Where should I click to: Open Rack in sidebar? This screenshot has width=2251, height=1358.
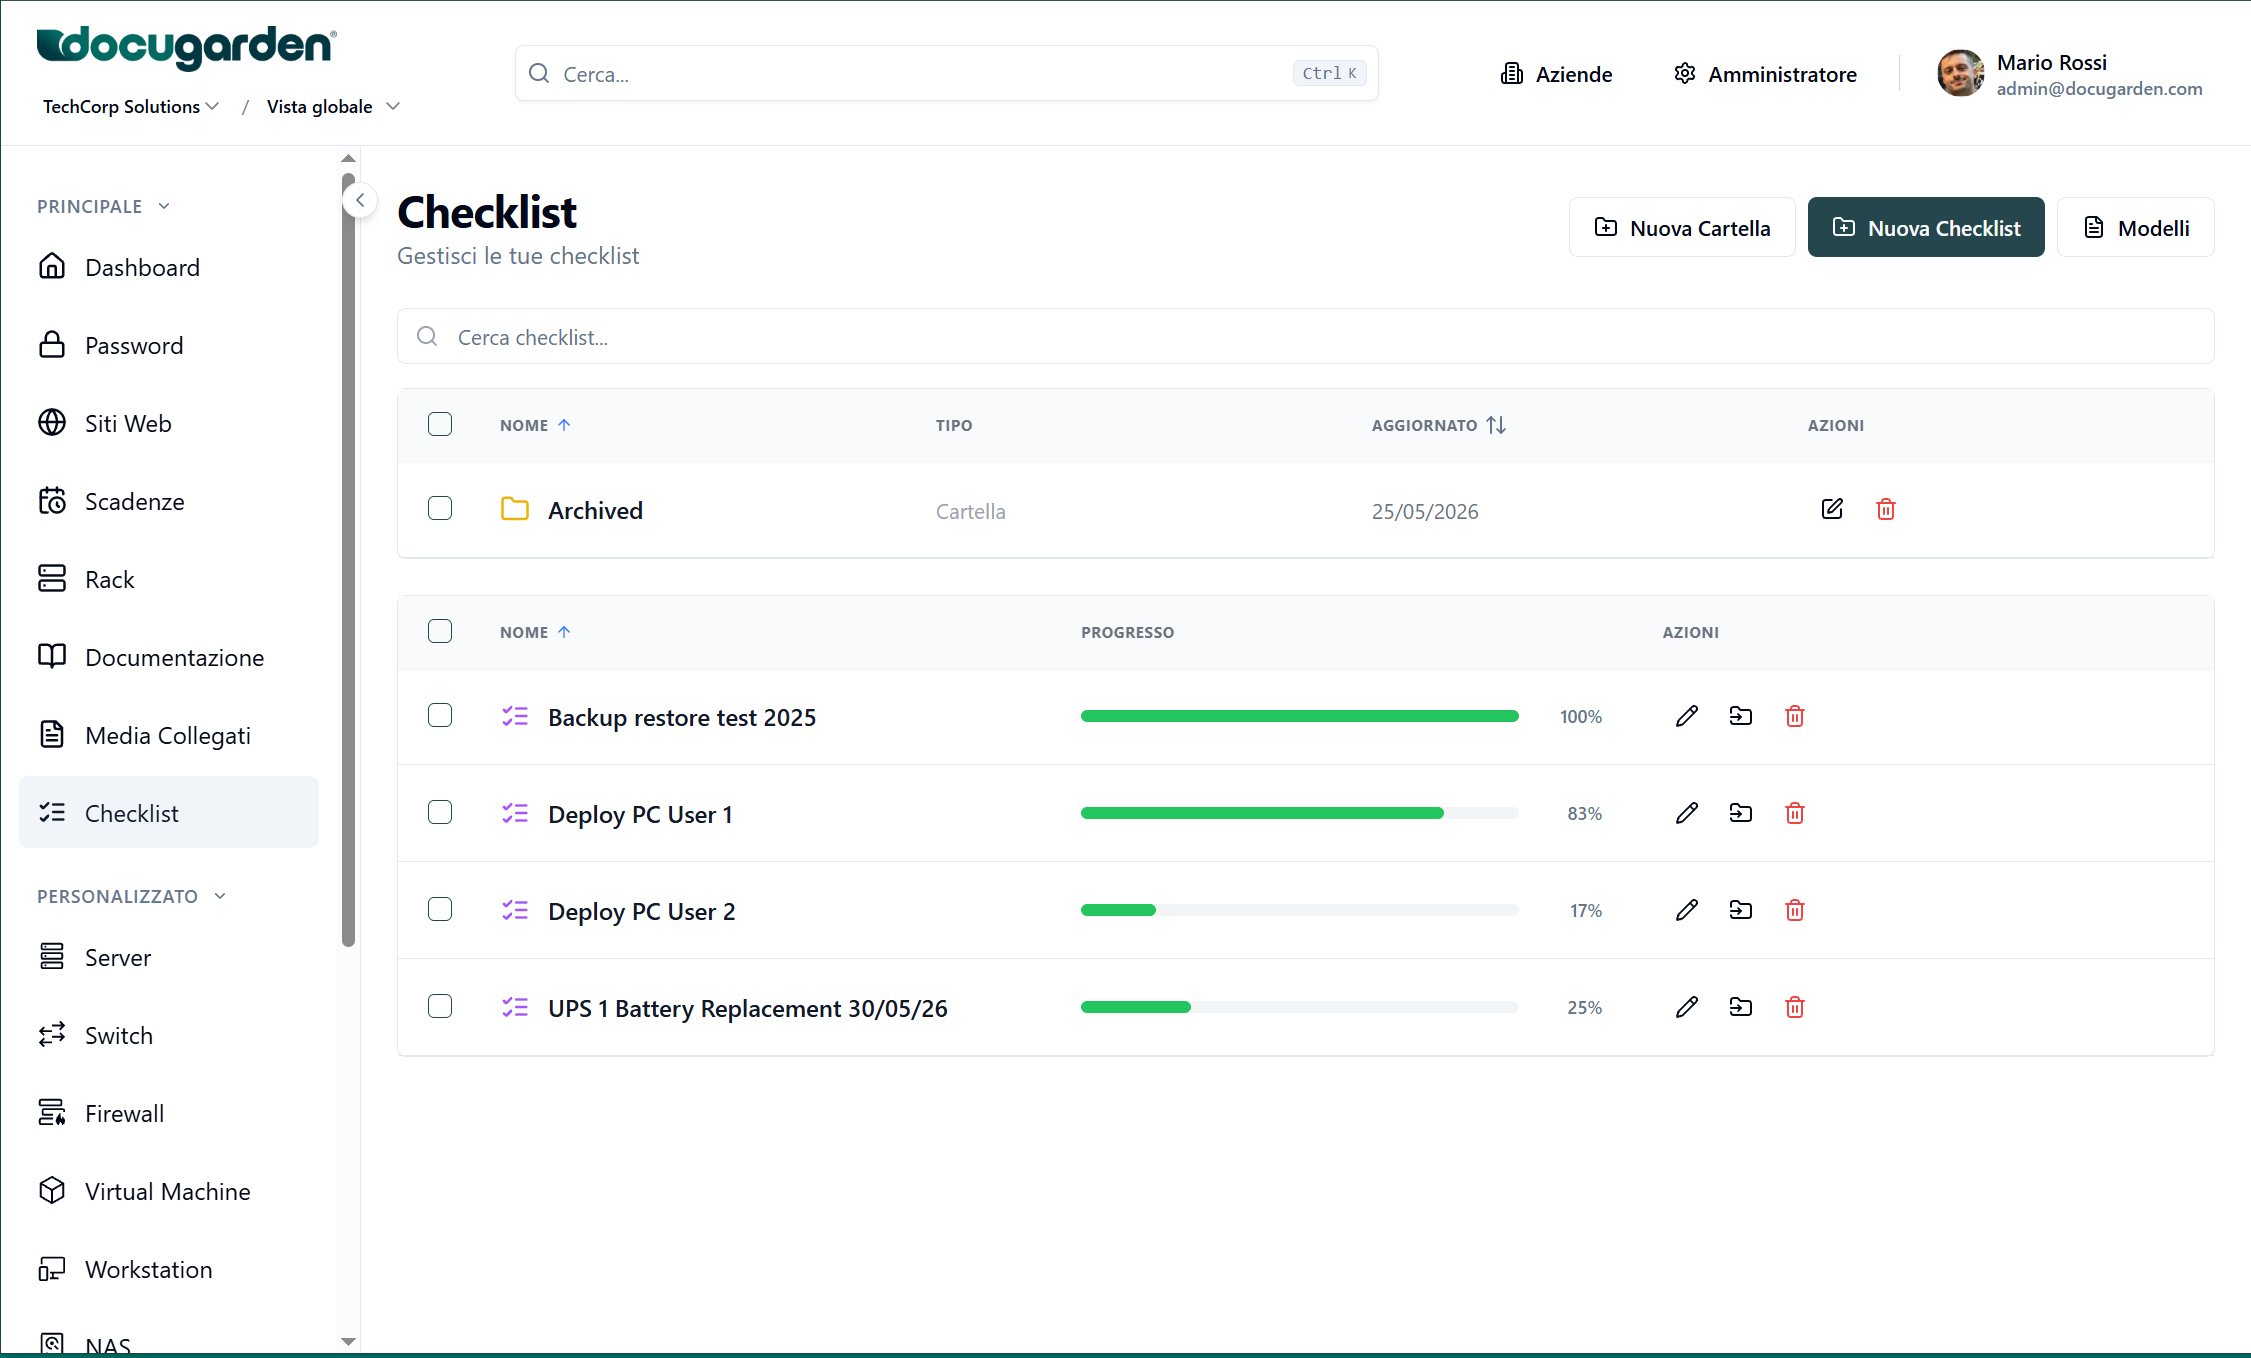[x=169, y=579]
